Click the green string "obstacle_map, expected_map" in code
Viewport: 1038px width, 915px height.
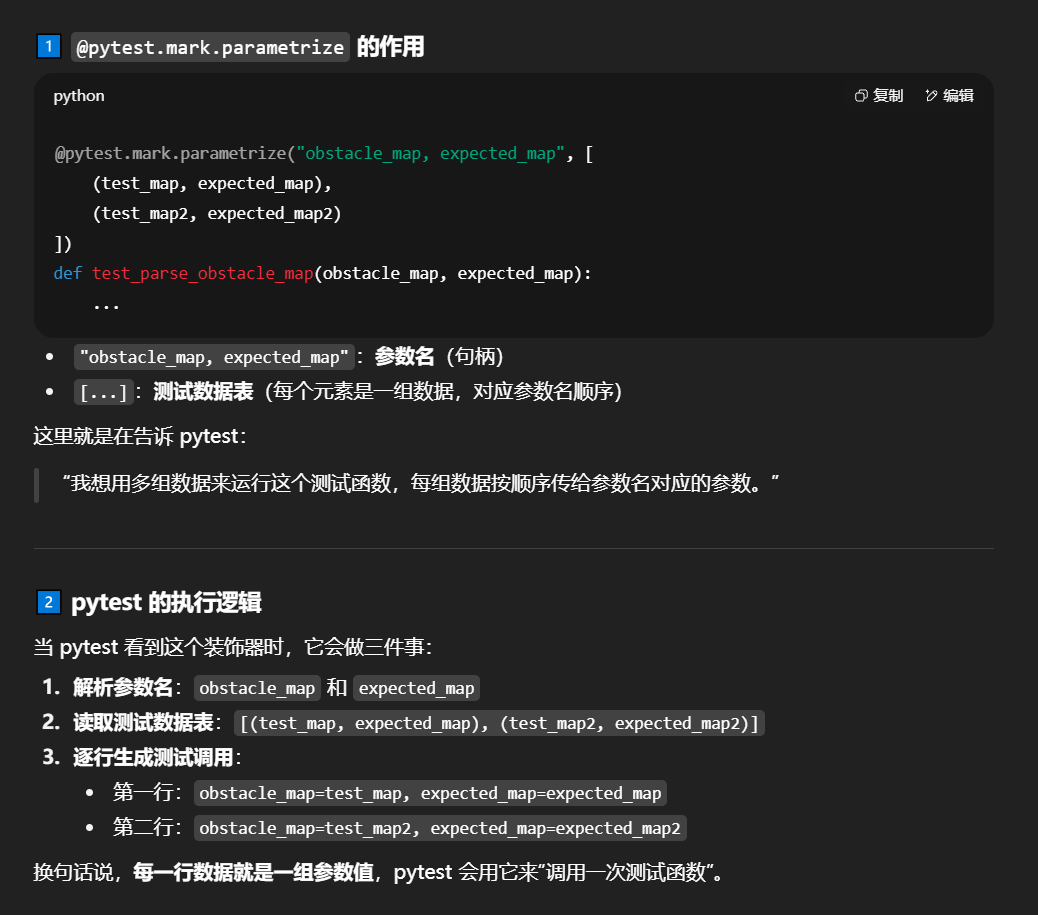click(430, 154)
